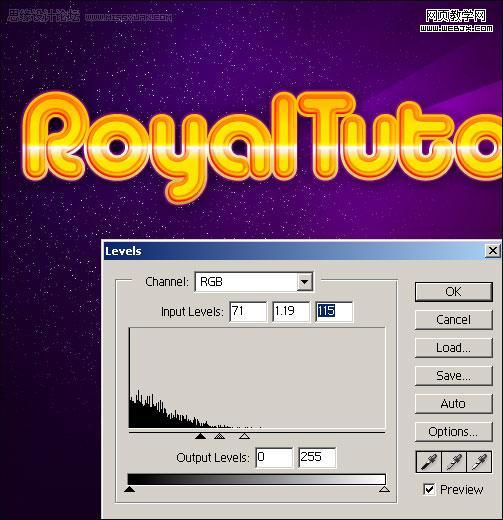Open the Channel RGB dropdown arrow
The image size is (503, 520).
[x=304, y=282]
